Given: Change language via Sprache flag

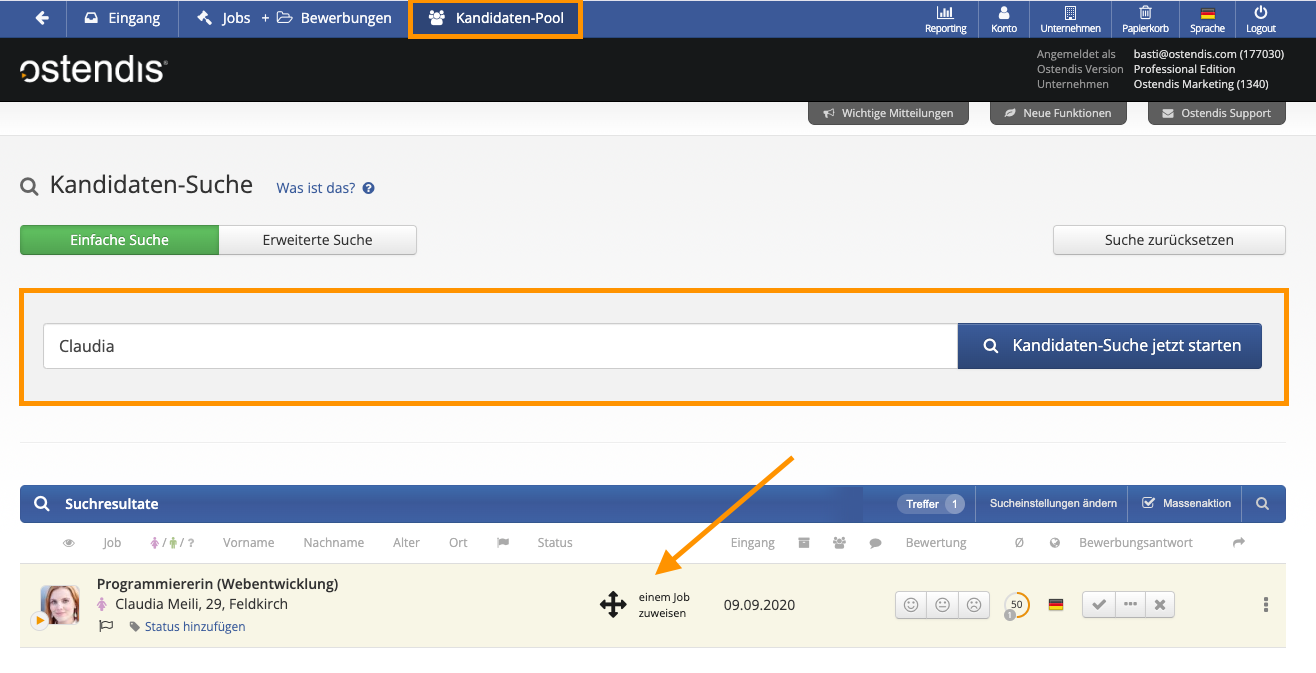Looking at the screenshot, I should coord(1207,19).
